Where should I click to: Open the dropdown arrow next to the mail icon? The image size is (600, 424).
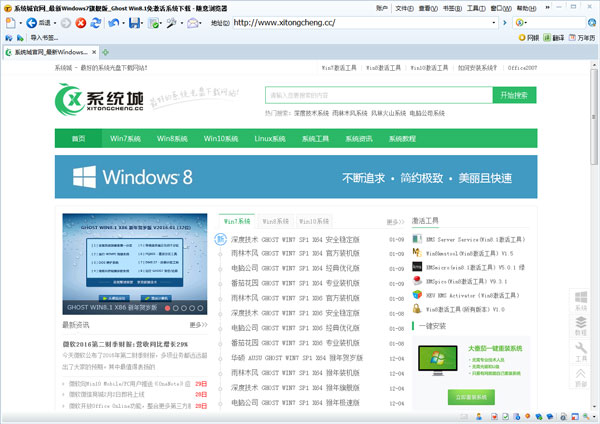click(x=201, y=23)
